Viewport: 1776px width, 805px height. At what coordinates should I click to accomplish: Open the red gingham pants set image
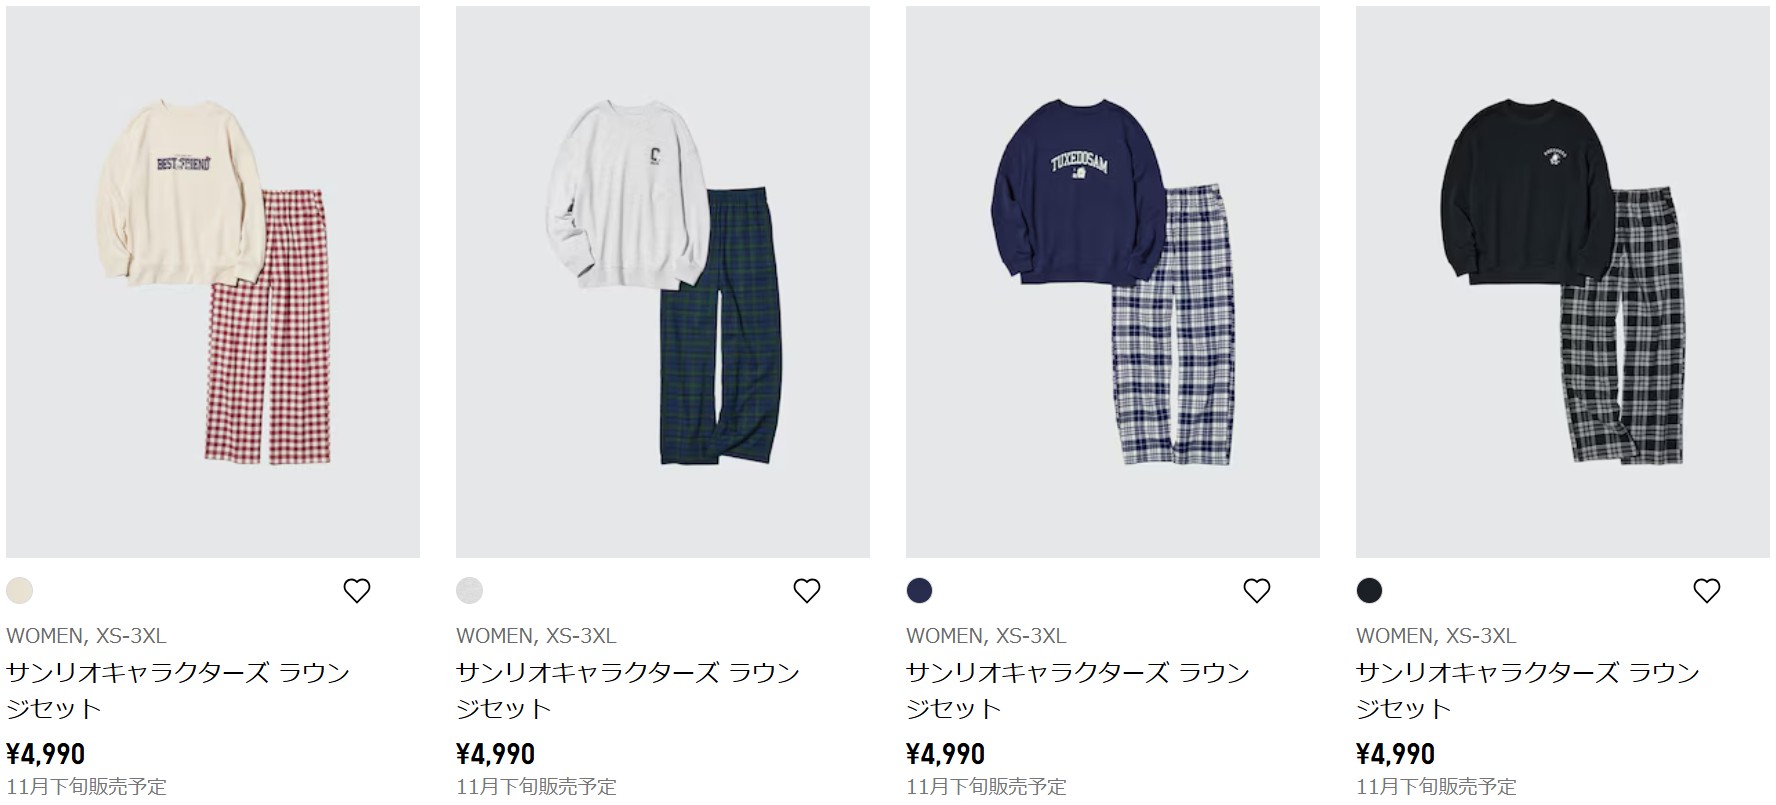click(x=213, y=282)
